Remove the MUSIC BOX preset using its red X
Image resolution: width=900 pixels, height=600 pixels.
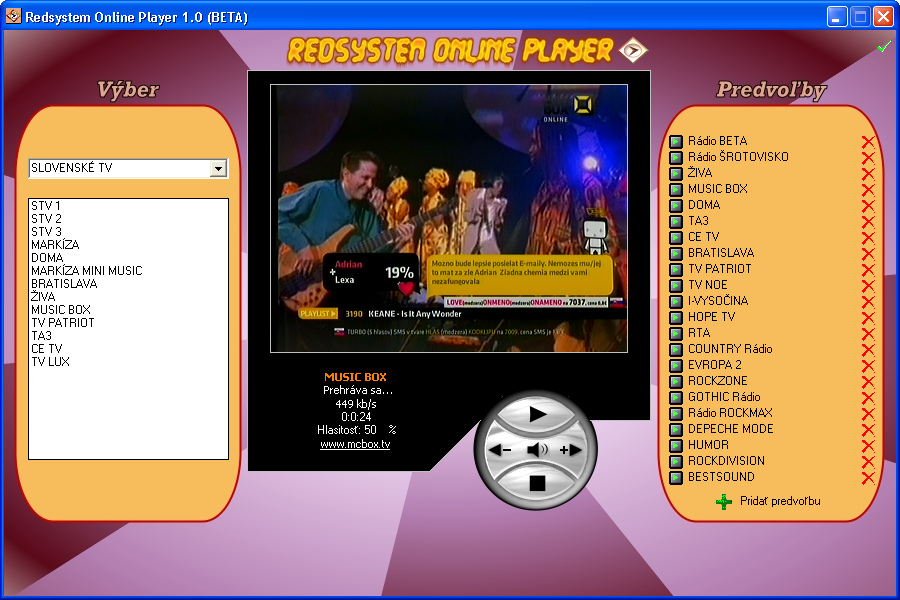(x=868, y=190)
